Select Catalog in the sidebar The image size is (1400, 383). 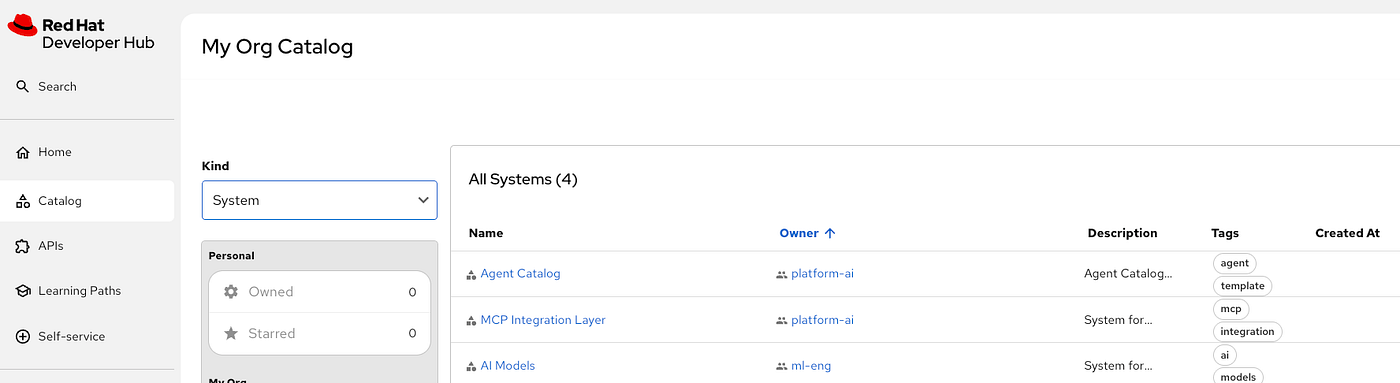click(x=87, y=201)
